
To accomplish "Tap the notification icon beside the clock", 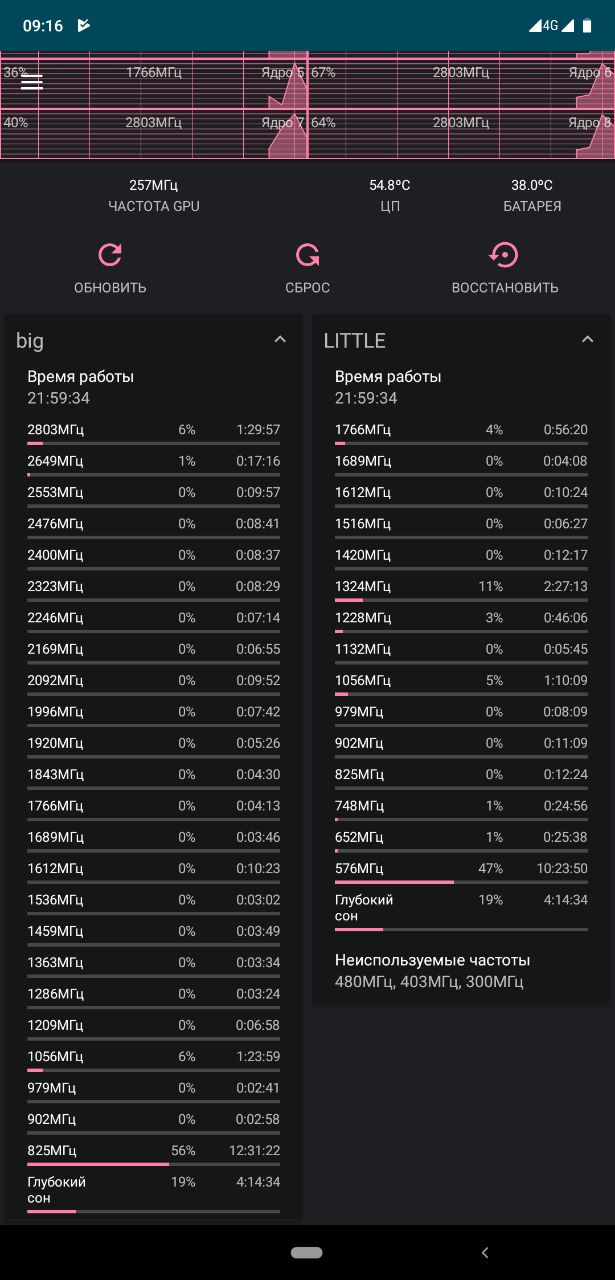I will pos(84,26).
